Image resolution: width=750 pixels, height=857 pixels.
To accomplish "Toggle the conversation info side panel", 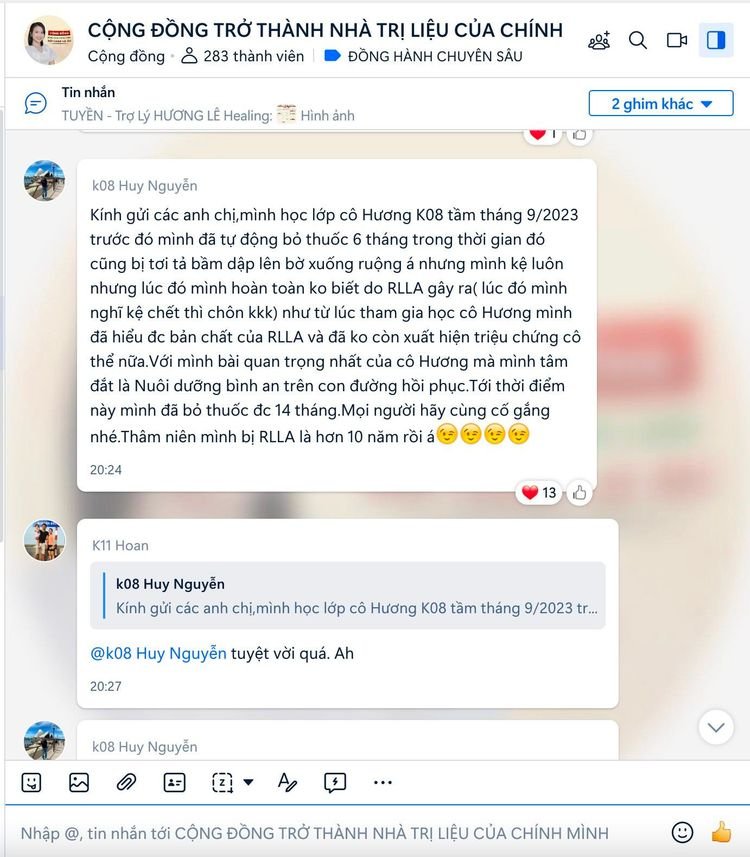I will click(x=716, y=40).
